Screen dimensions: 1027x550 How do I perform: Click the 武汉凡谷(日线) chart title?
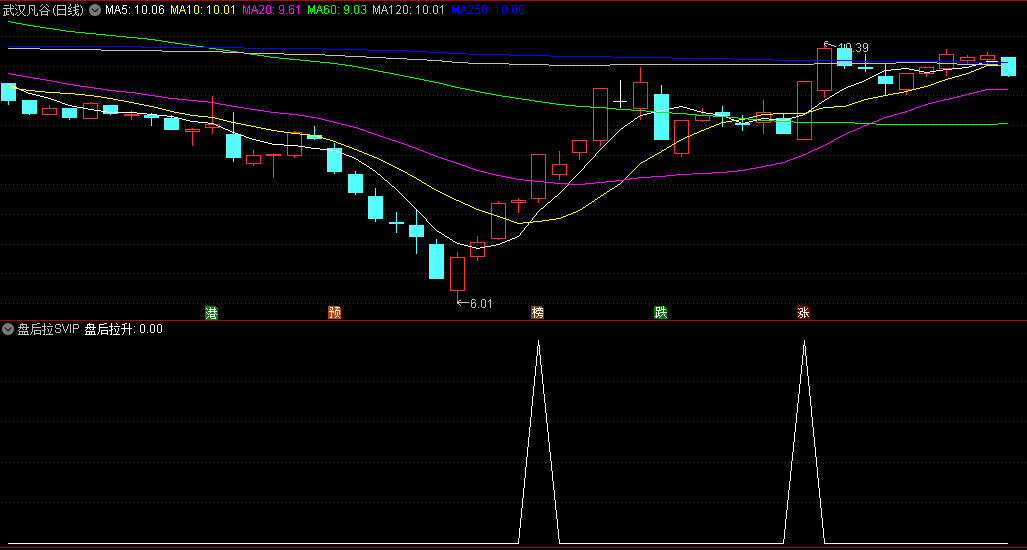[x=43, y=10]
